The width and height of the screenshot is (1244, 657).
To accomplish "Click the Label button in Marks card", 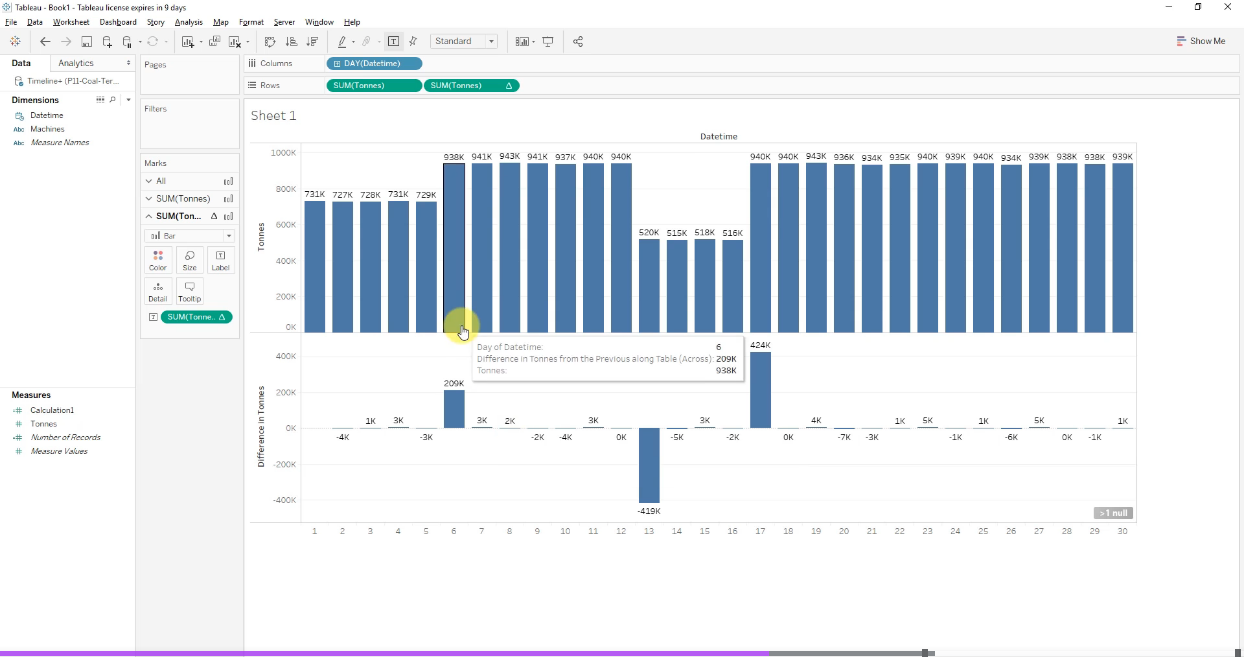I will click(220, 261).
